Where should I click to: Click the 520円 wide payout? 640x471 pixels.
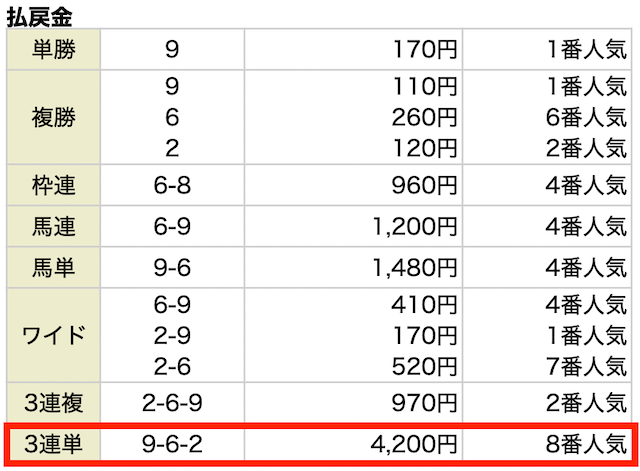(424, 366)
